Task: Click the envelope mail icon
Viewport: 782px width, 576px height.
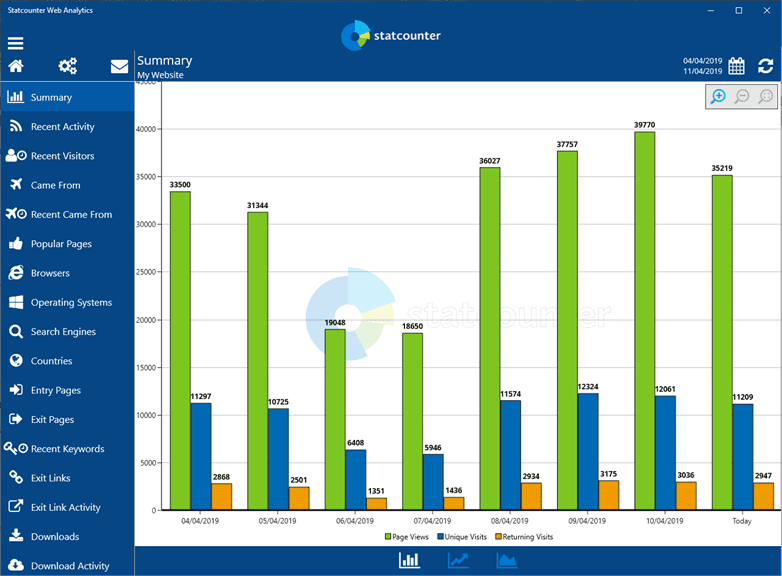Action: pos(119,66)
